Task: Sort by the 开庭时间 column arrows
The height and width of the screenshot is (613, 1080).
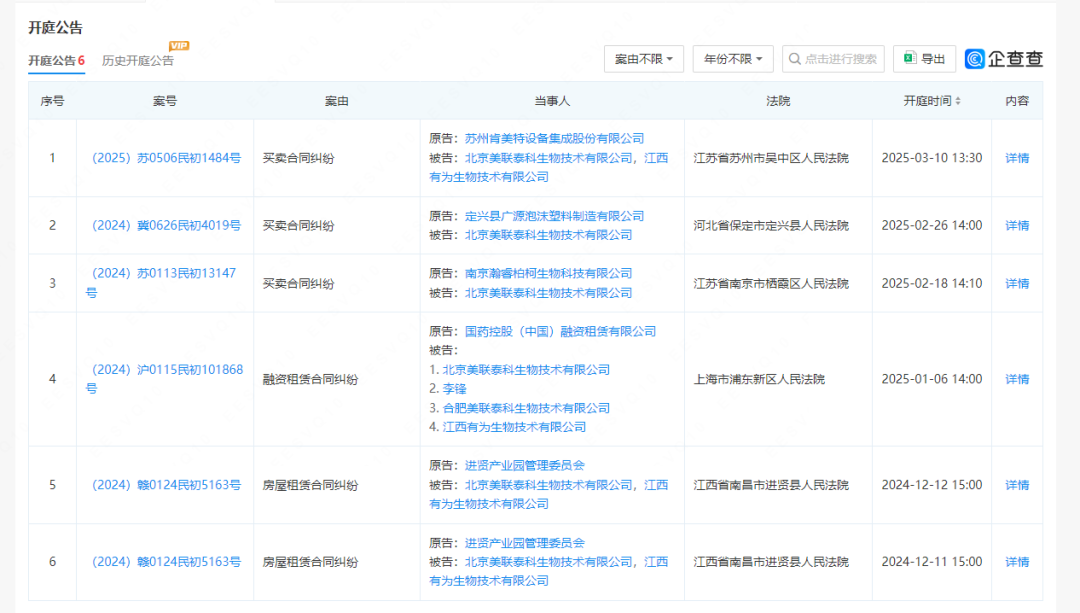Action: (958, 101)
